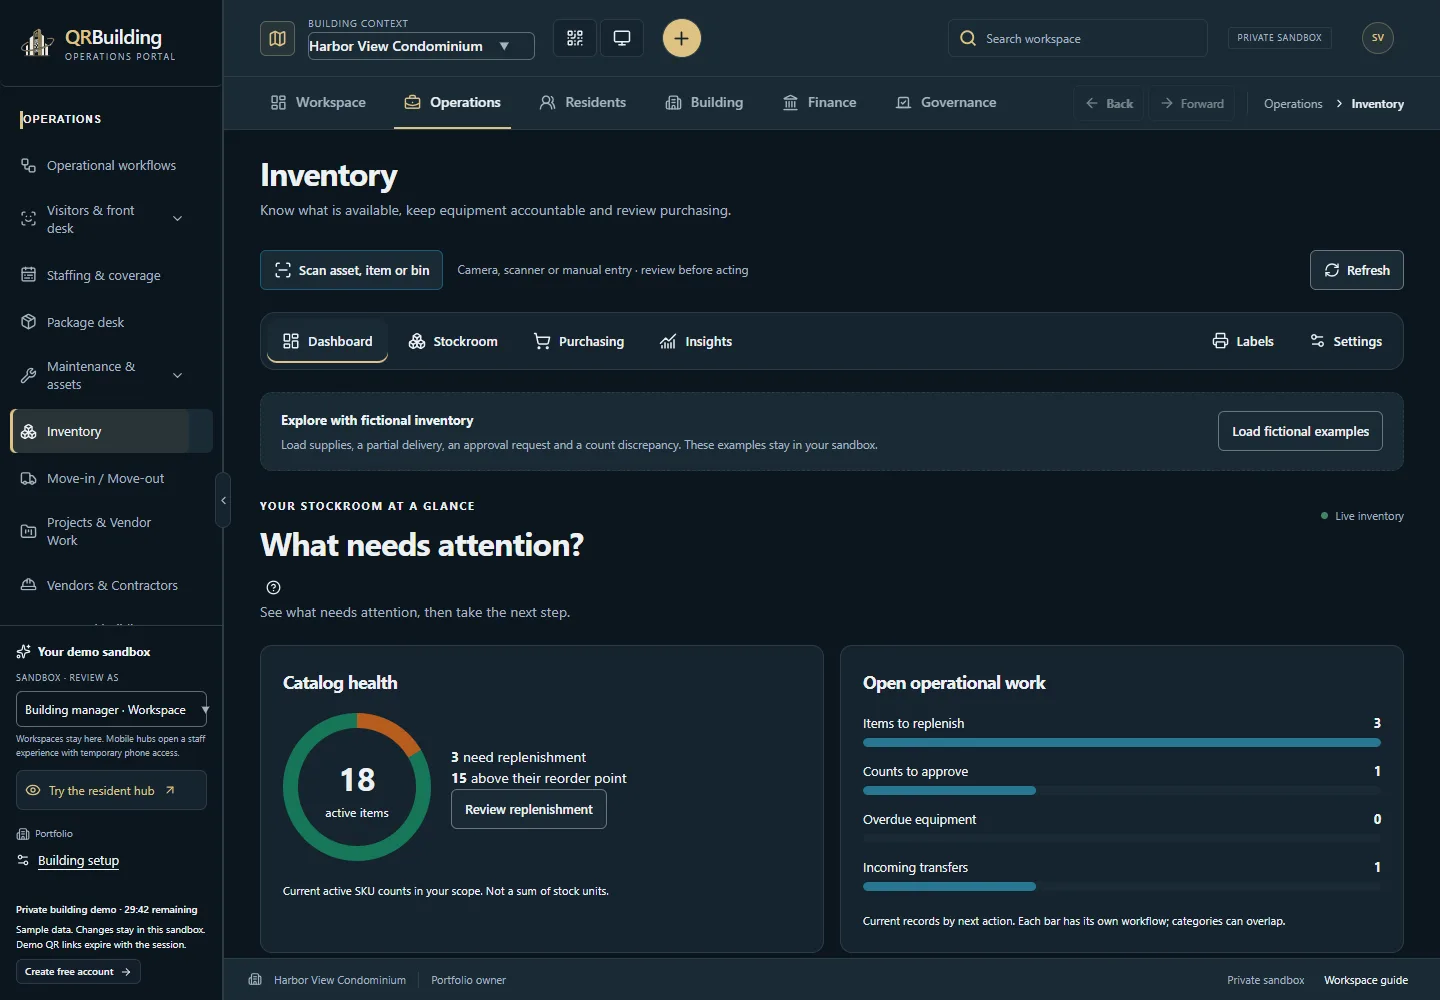Switch to the Residents top tab

tap(583, 102)
